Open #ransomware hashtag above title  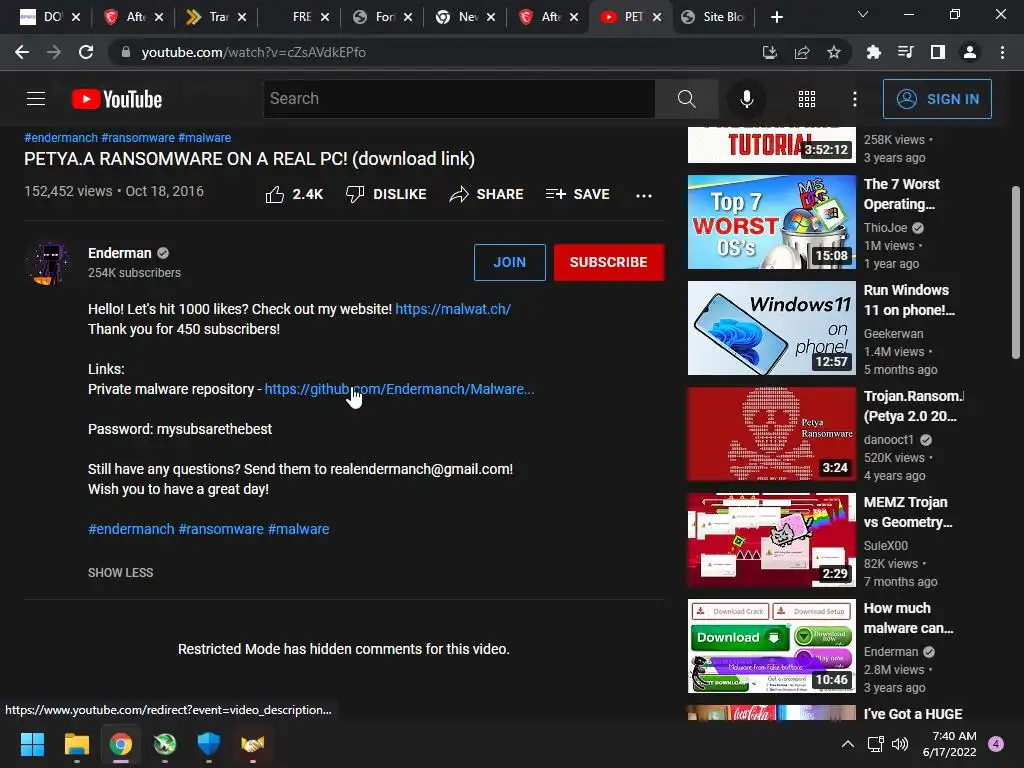click(x=138, y=138)
